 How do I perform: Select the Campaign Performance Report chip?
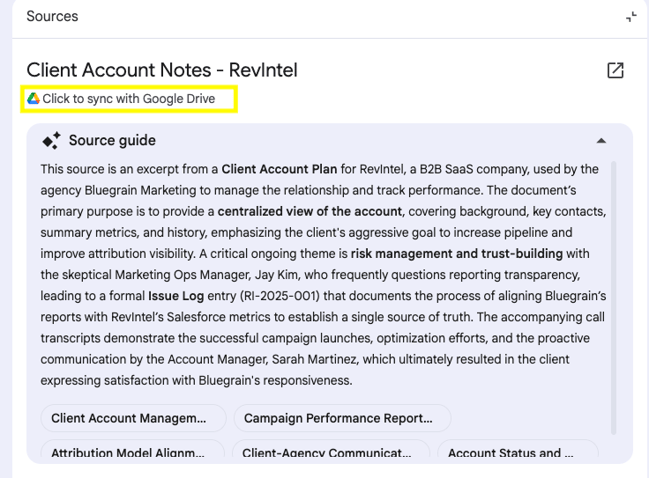(x=340, y=418)
